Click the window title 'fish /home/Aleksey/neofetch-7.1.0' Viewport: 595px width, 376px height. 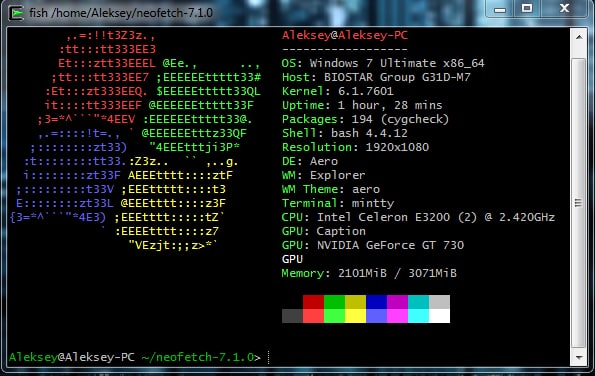[121, 13]
